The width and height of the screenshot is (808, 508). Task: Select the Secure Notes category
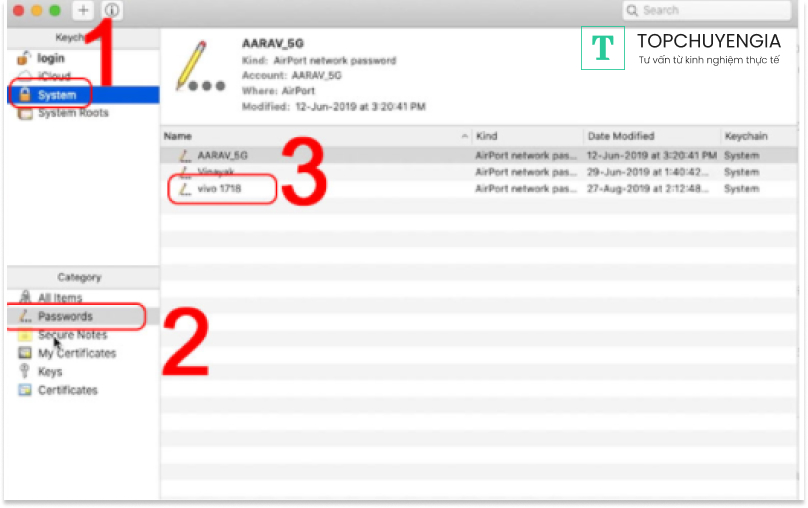72,335
